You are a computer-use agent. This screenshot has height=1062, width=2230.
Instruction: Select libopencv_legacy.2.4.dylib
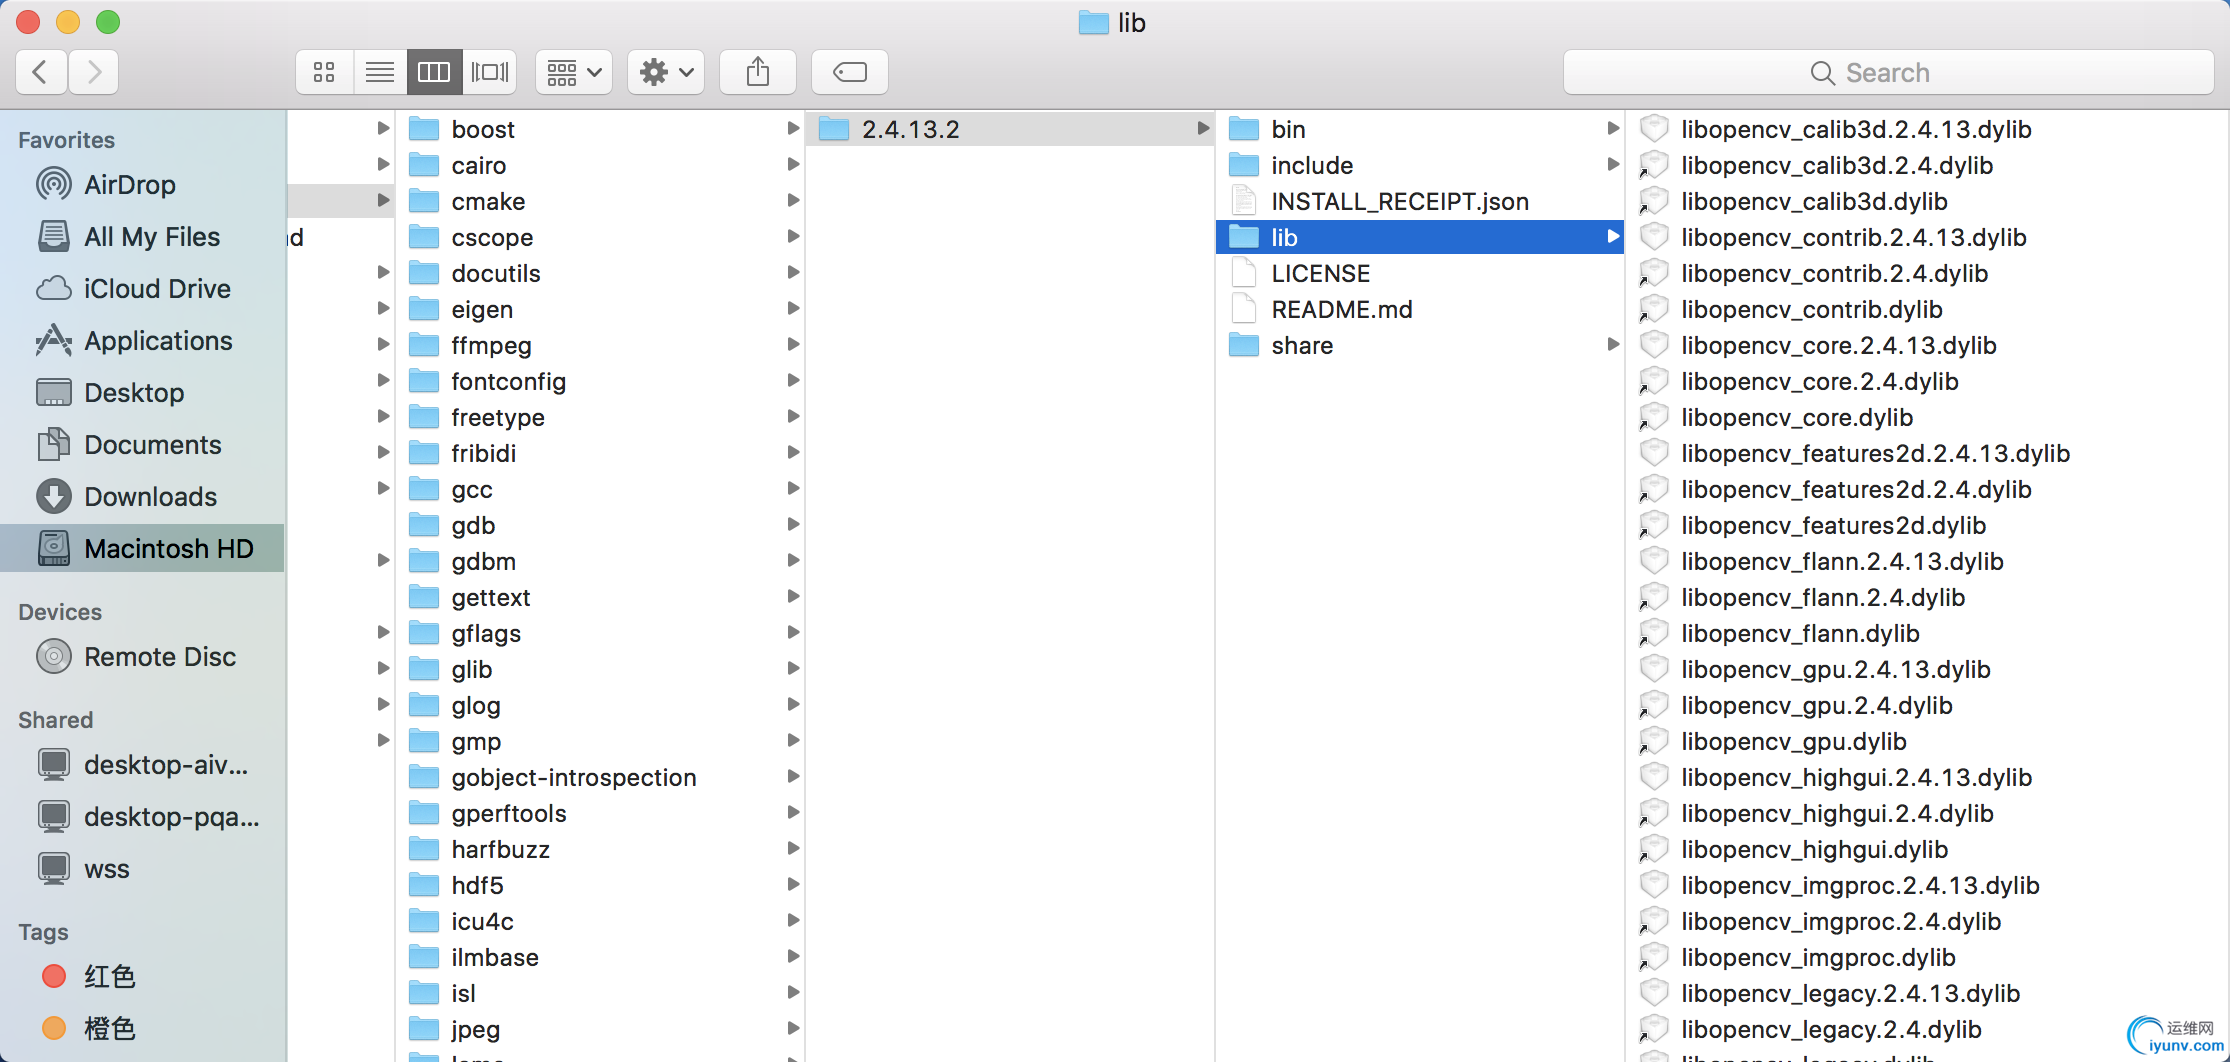point(1928,1029)
